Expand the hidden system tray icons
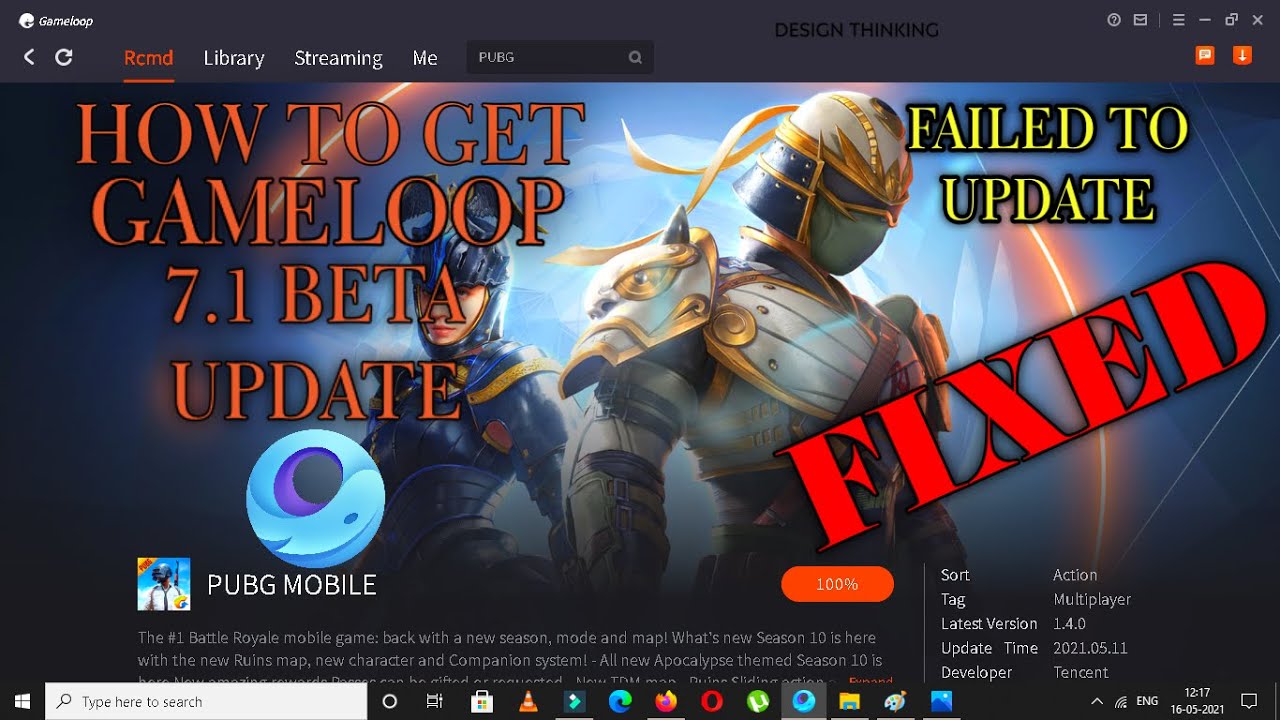Viewport: 1280px width, 720px height. [1097, 701]
